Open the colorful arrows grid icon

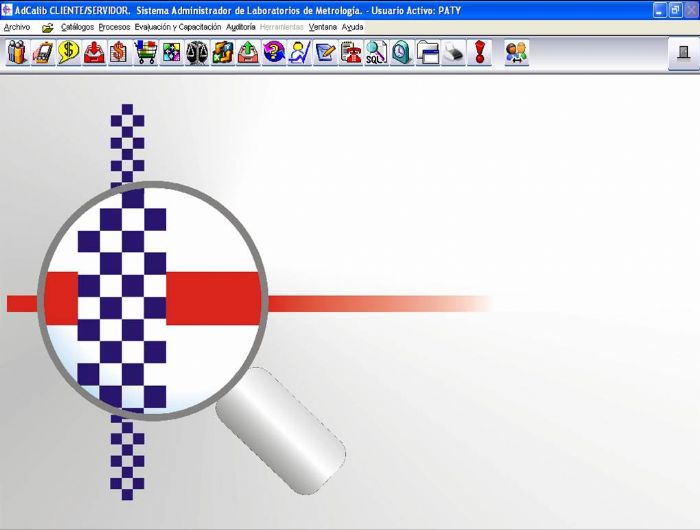(171, 52)
